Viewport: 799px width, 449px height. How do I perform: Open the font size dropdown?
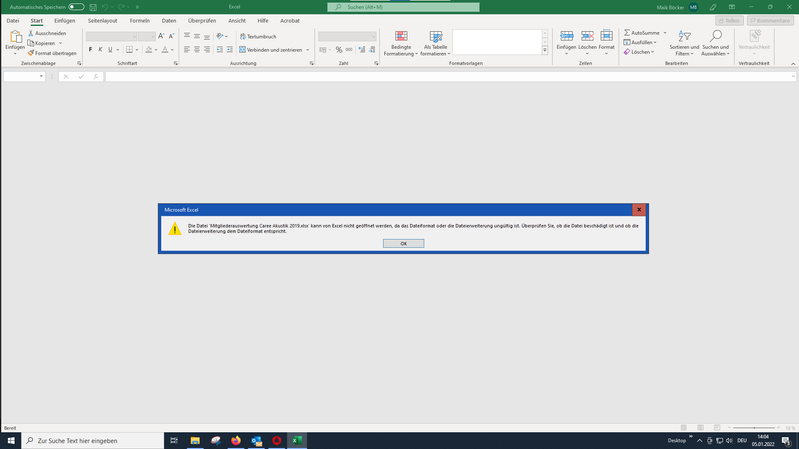(x=152, y=37)
